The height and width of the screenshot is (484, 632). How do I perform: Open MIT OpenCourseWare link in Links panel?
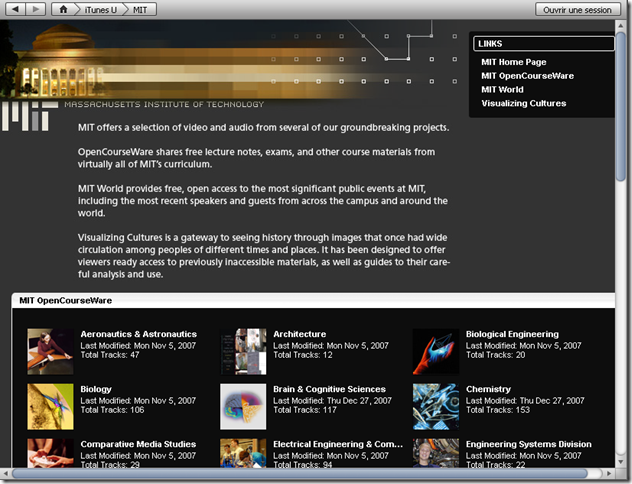click(527, 76)
